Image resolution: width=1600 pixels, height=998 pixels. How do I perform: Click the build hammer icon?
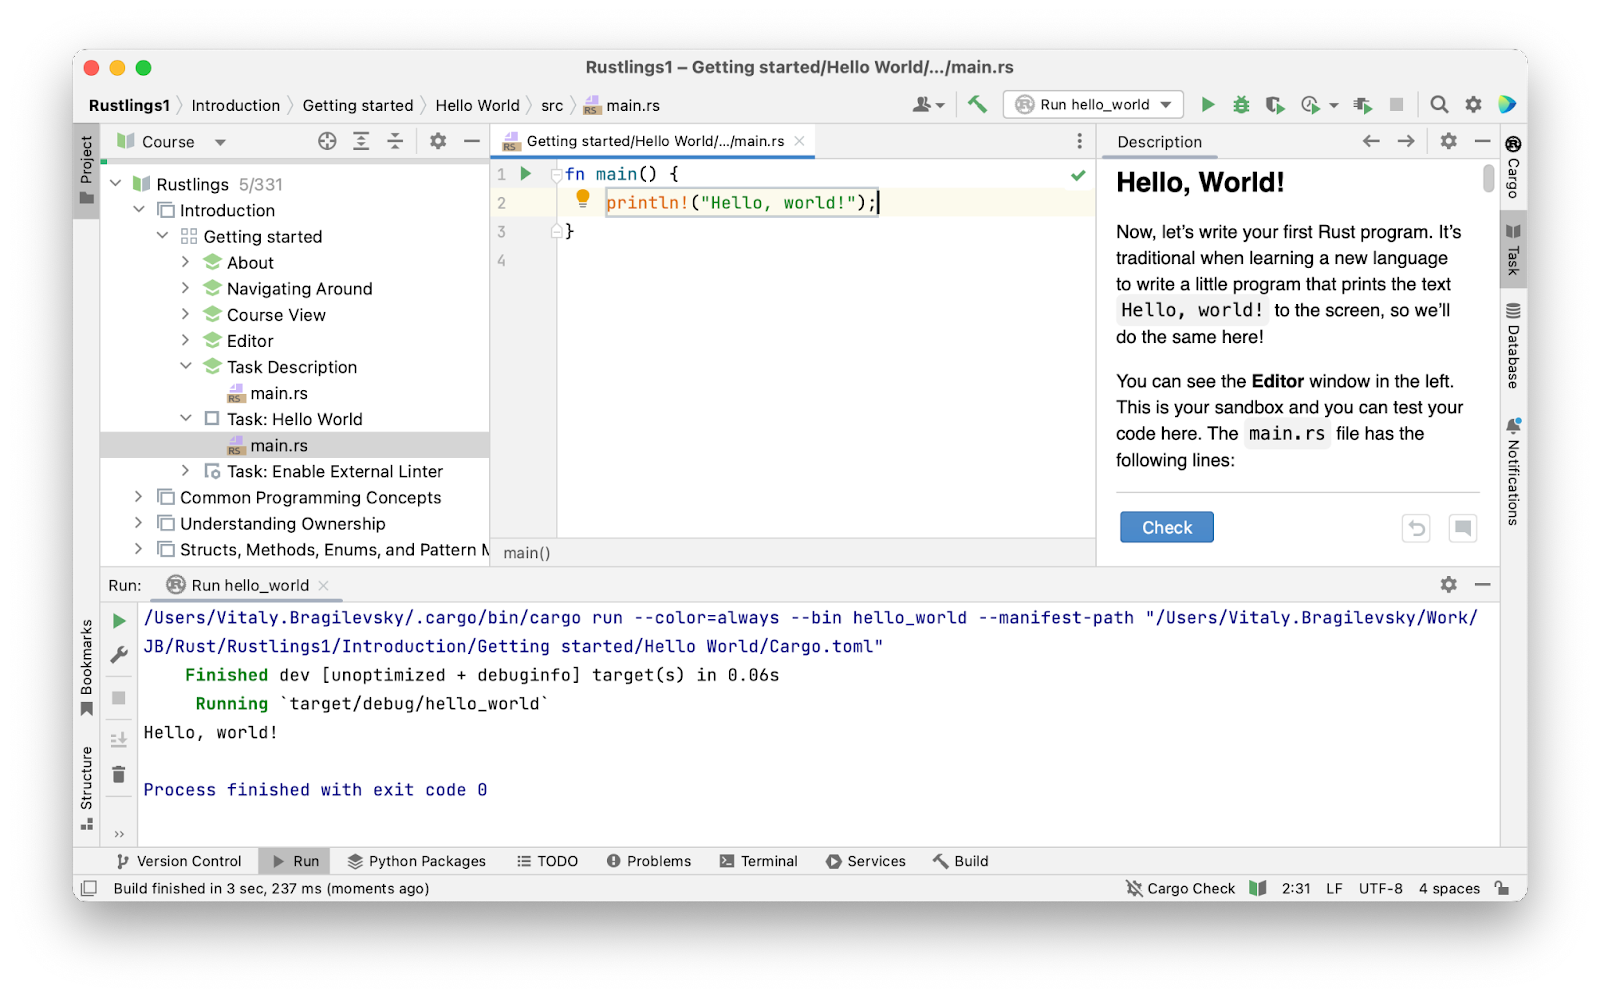[977, 104]
